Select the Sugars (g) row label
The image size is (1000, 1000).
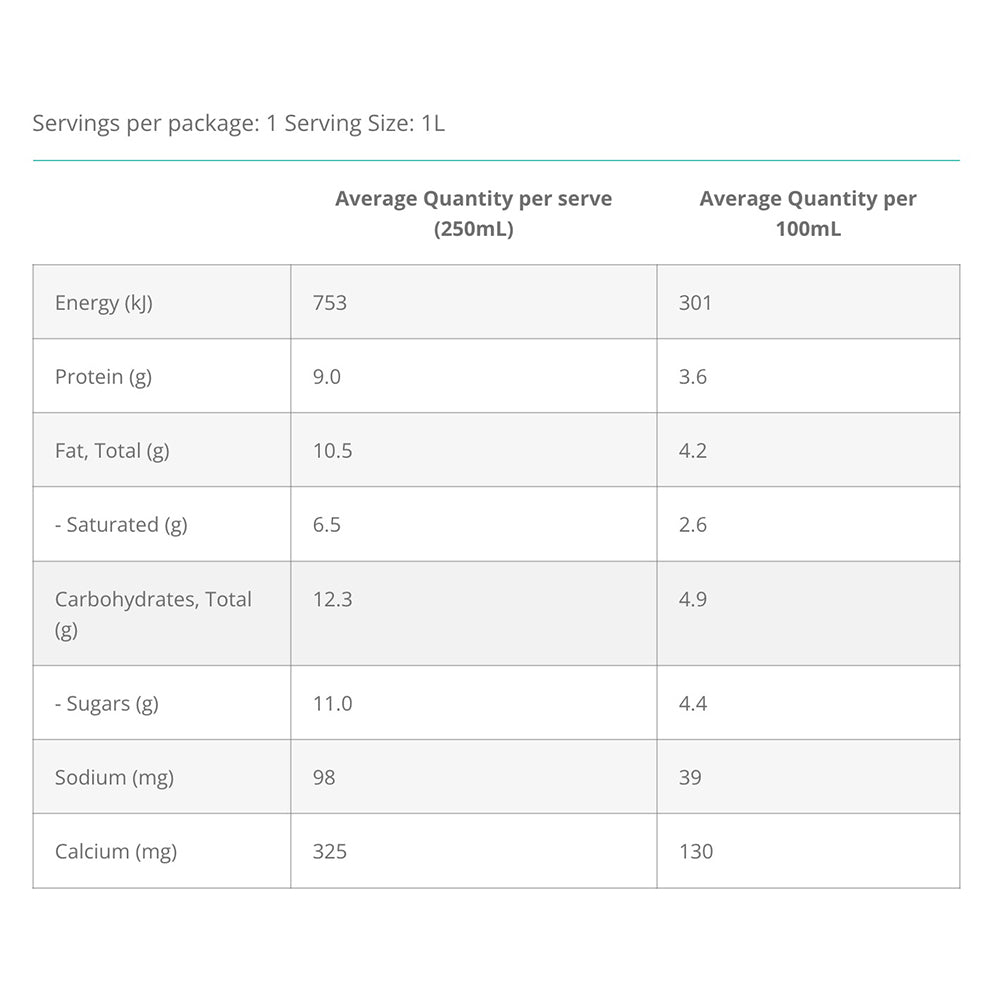click(x=107, y=704)
